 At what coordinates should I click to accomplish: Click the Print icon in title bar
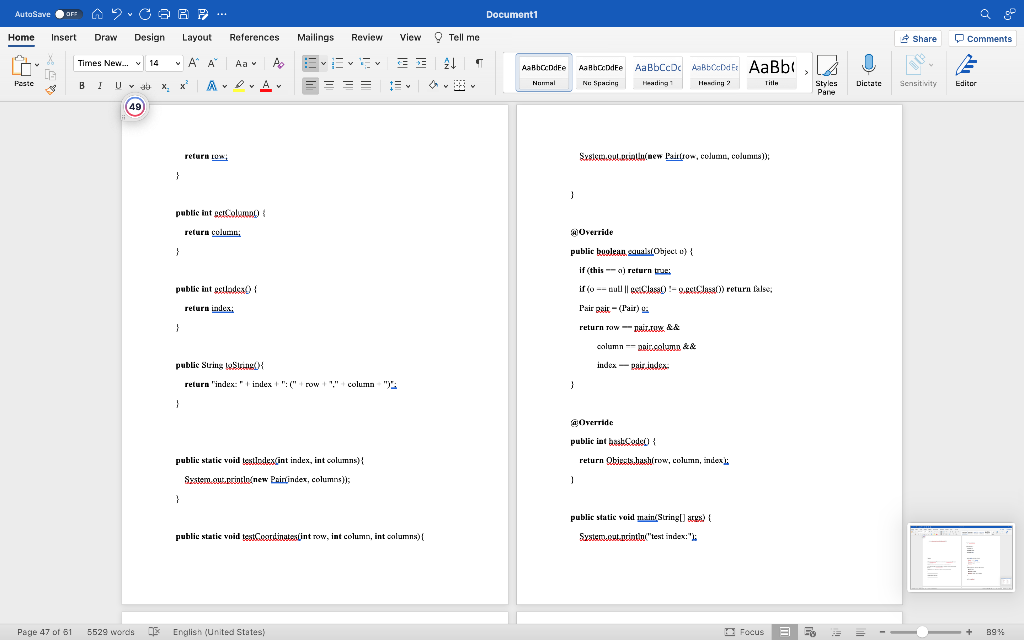[x=164, y=14]
